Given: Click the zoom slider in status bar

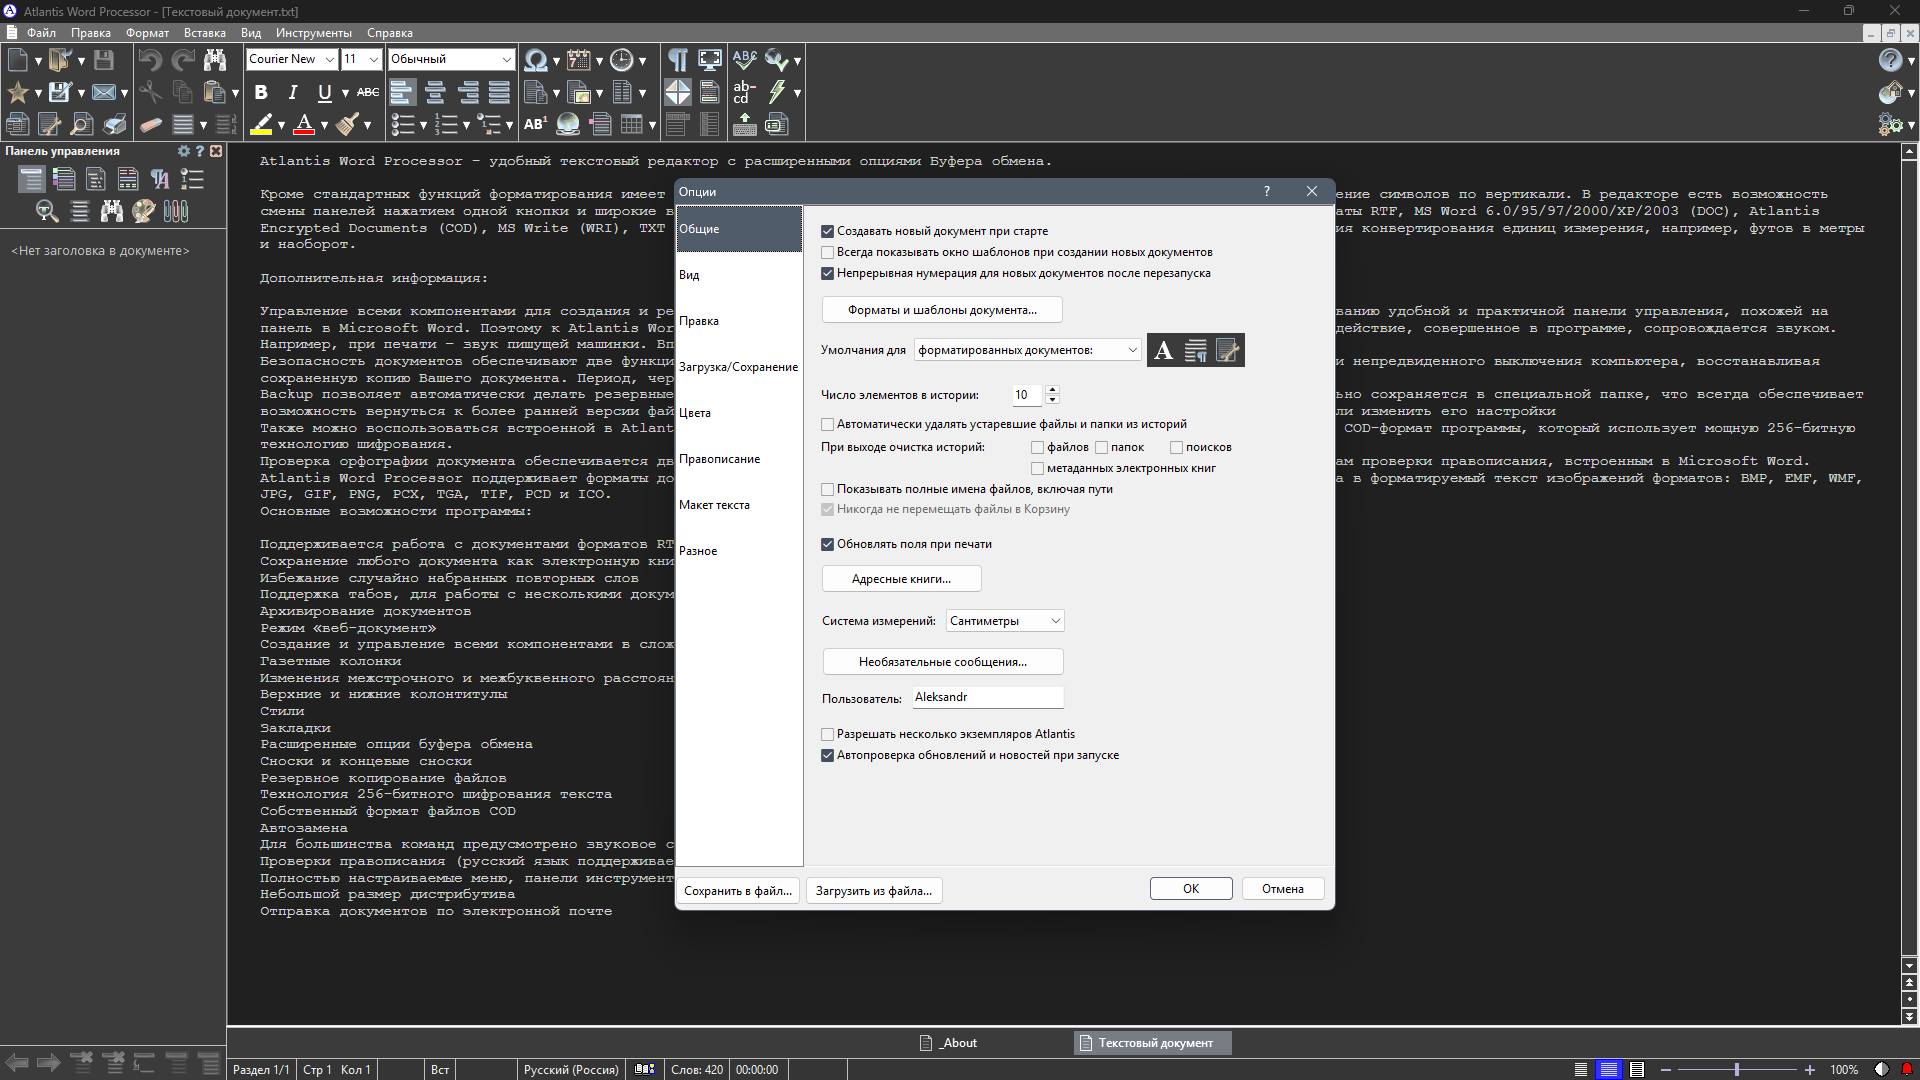Looking at the screenshot, I should coord(1737,1070).
